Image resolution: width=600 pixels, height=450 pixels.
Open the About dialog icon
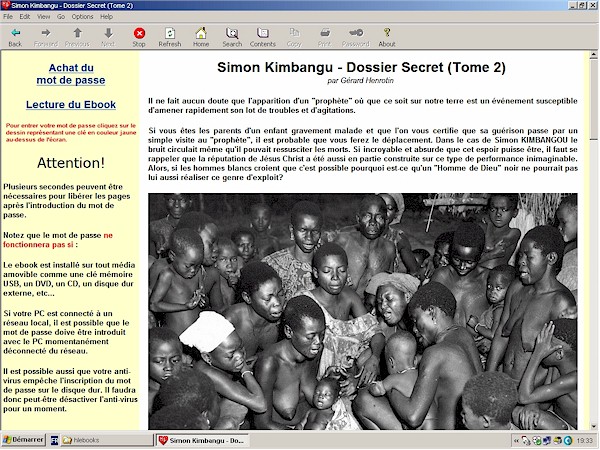pos(387,37)
